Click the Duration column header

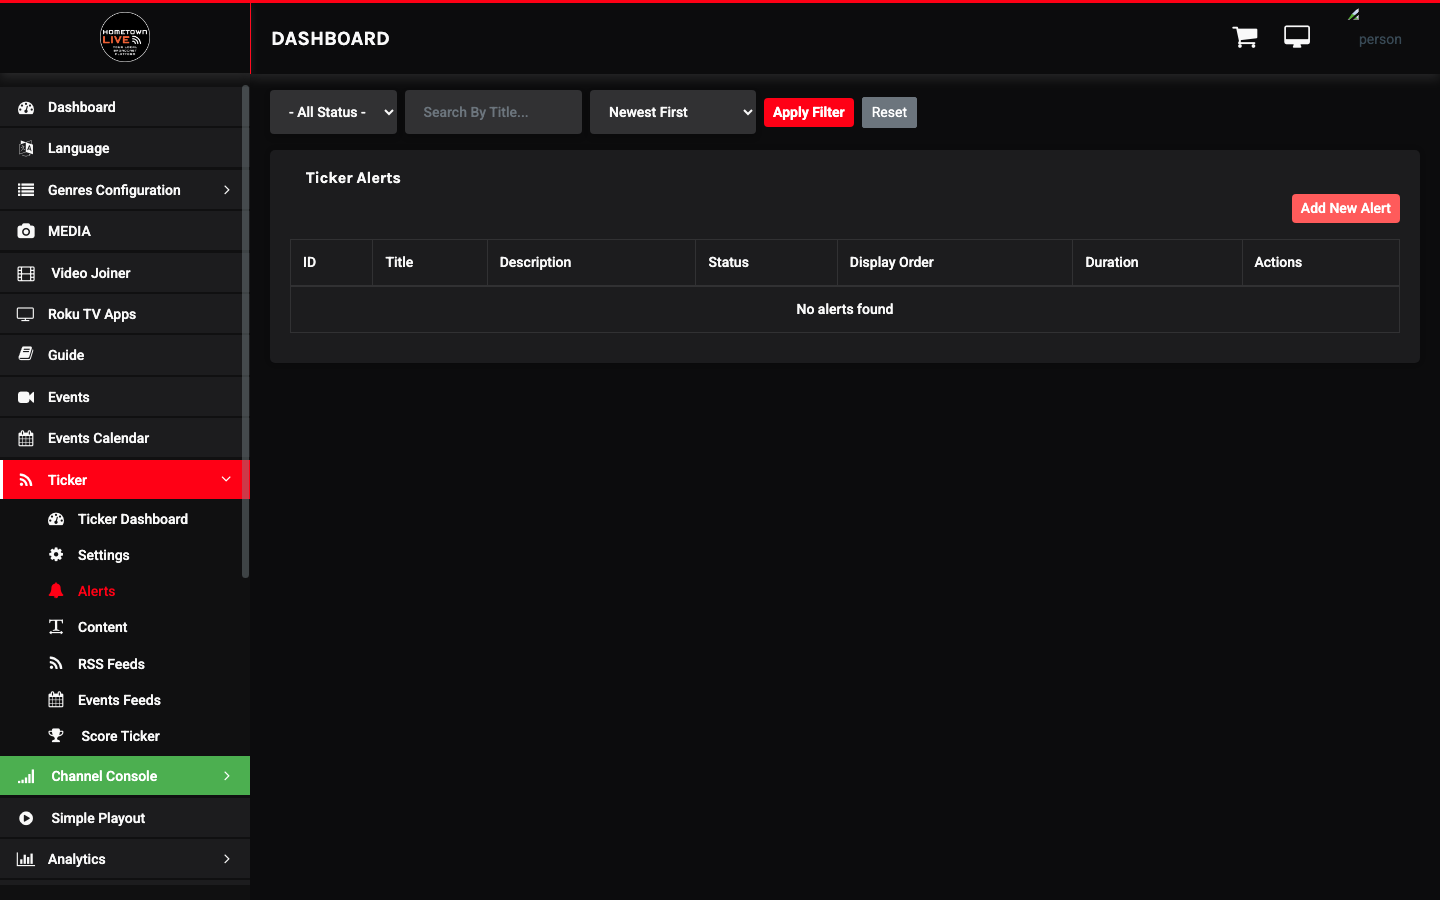[1157, 262]
